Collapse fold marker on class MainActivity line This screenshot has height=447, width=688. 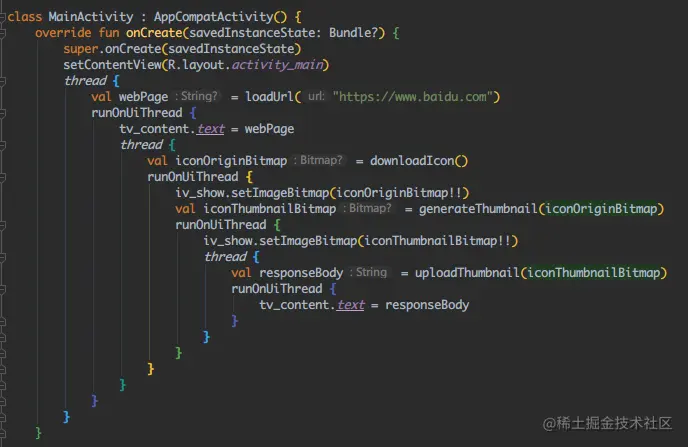(x=2, y=17)
